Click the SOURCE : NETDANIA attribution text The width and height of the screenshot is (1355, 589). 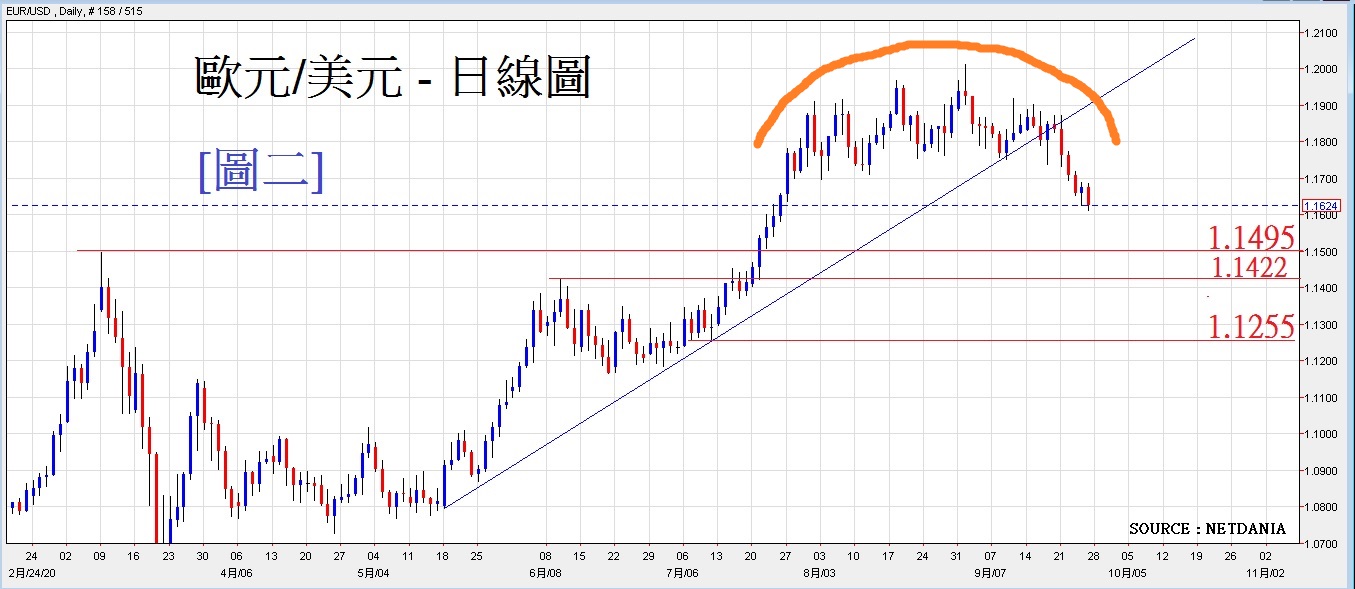(x=1207, y=528)
